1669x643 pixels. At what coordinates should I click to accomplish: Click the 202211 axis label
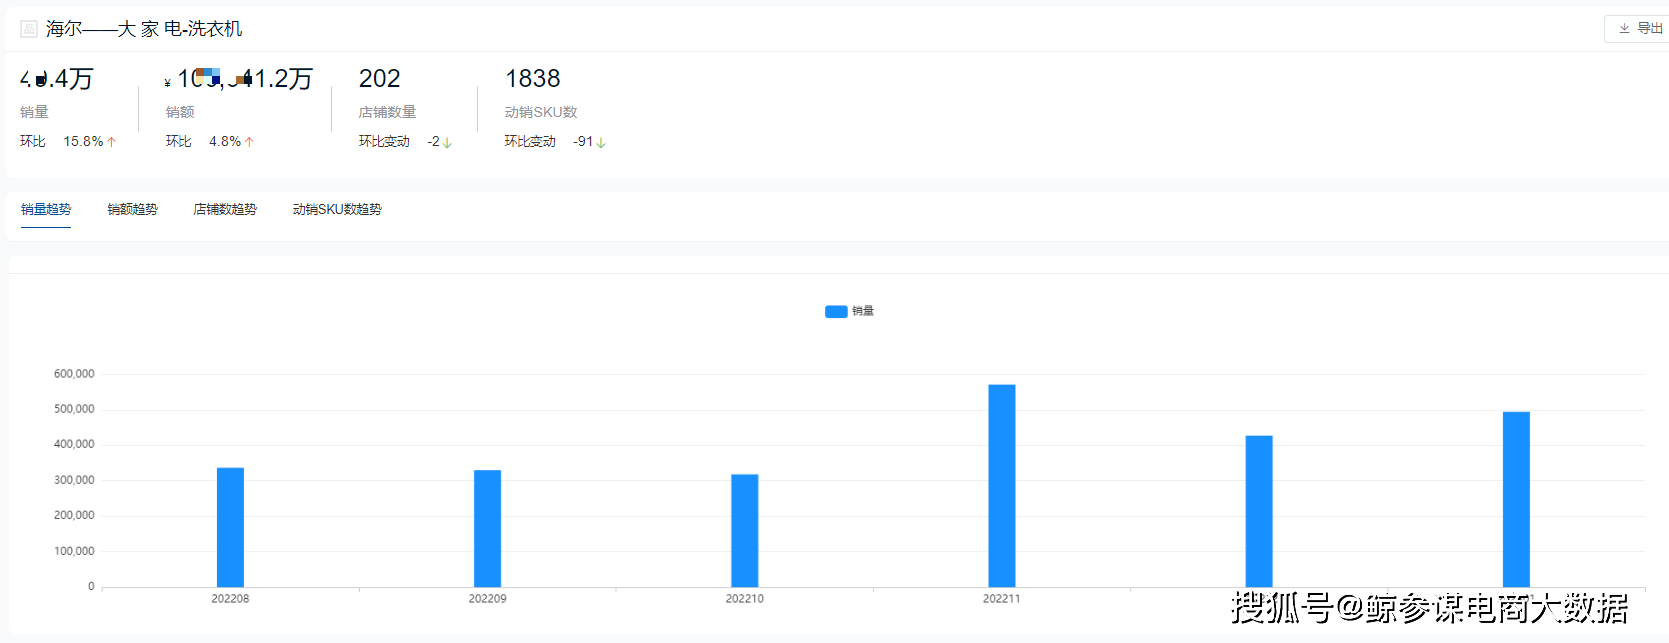coord(1002,599)
